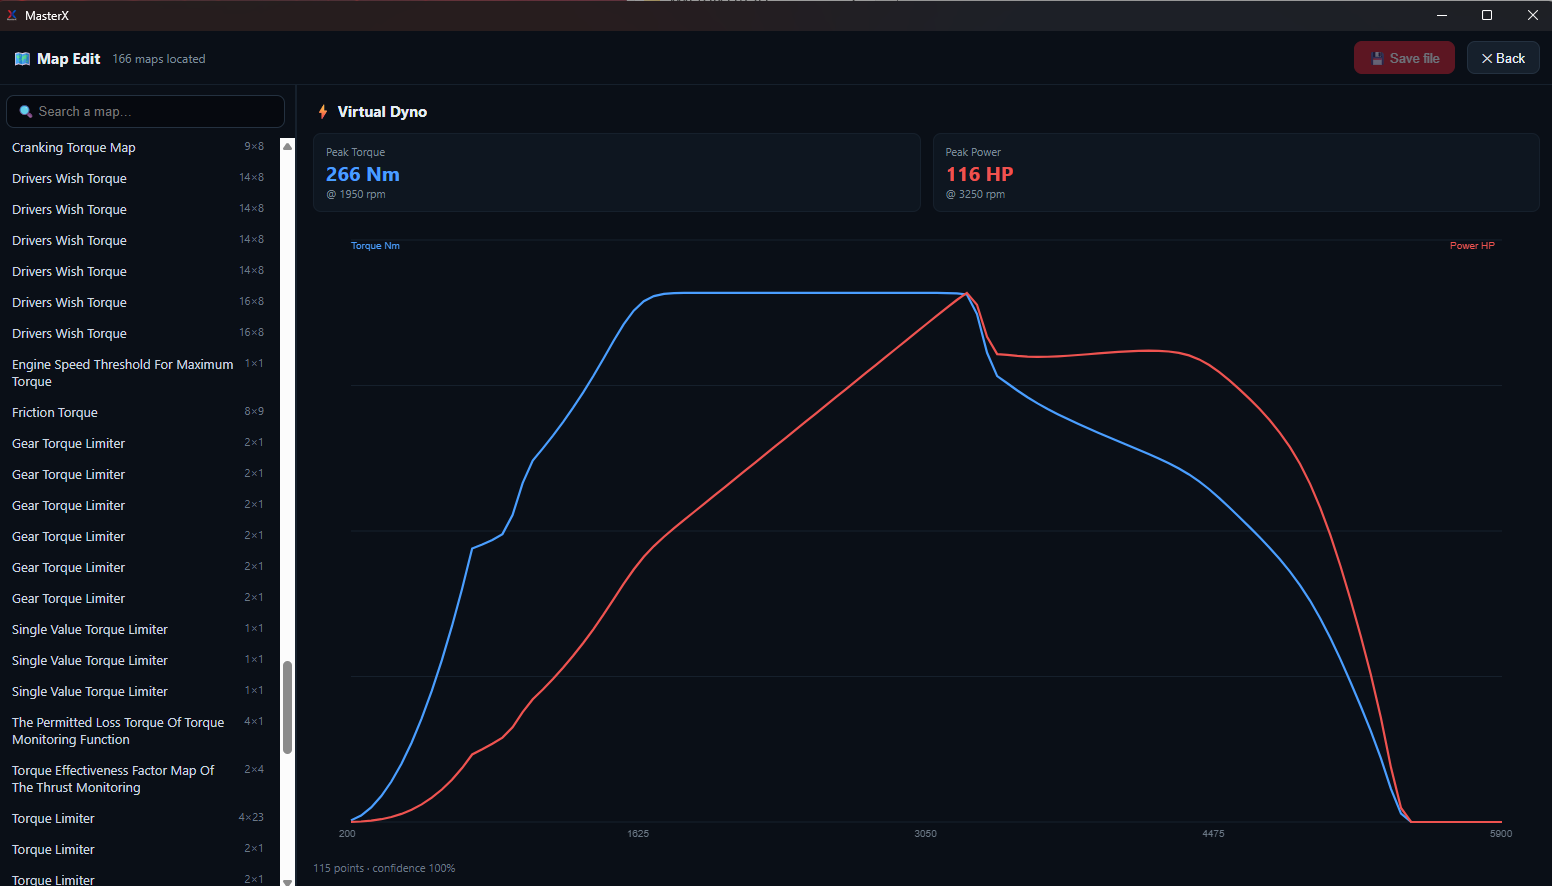The image size is (1552, 886).
Task: Click the MasterX app logo in the title bar
Action: [12, 15]
